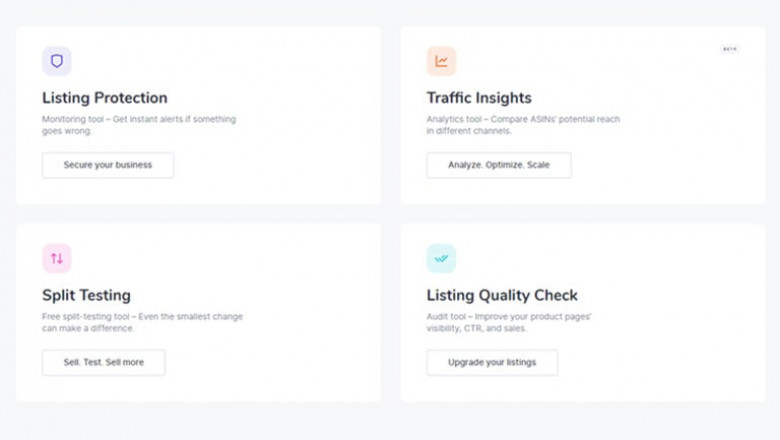Click 'in different channels.' text line
Image resolution: width=780 pixels, height=440 pixels.
(472, 130)
